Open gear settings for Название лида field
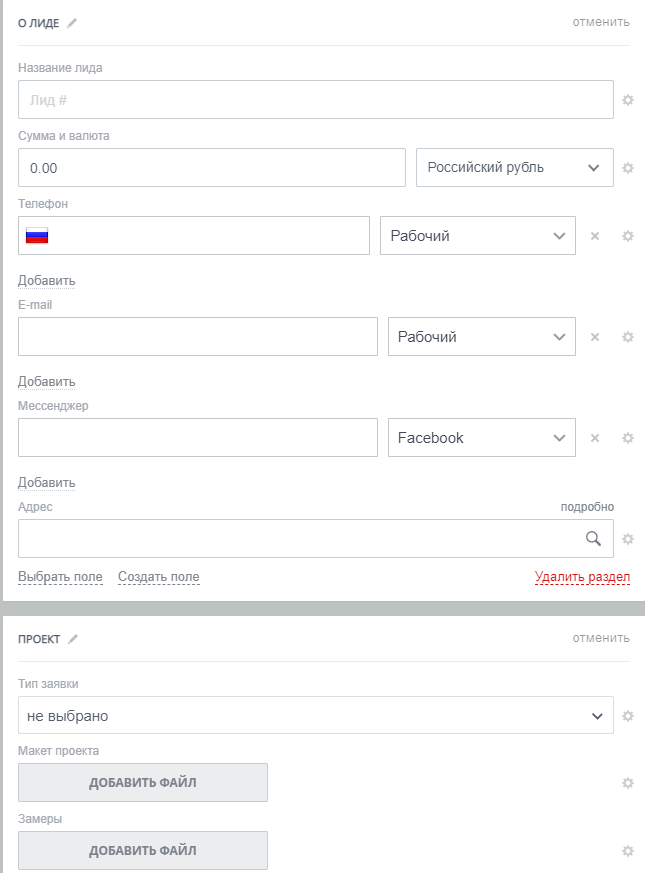 628,100
